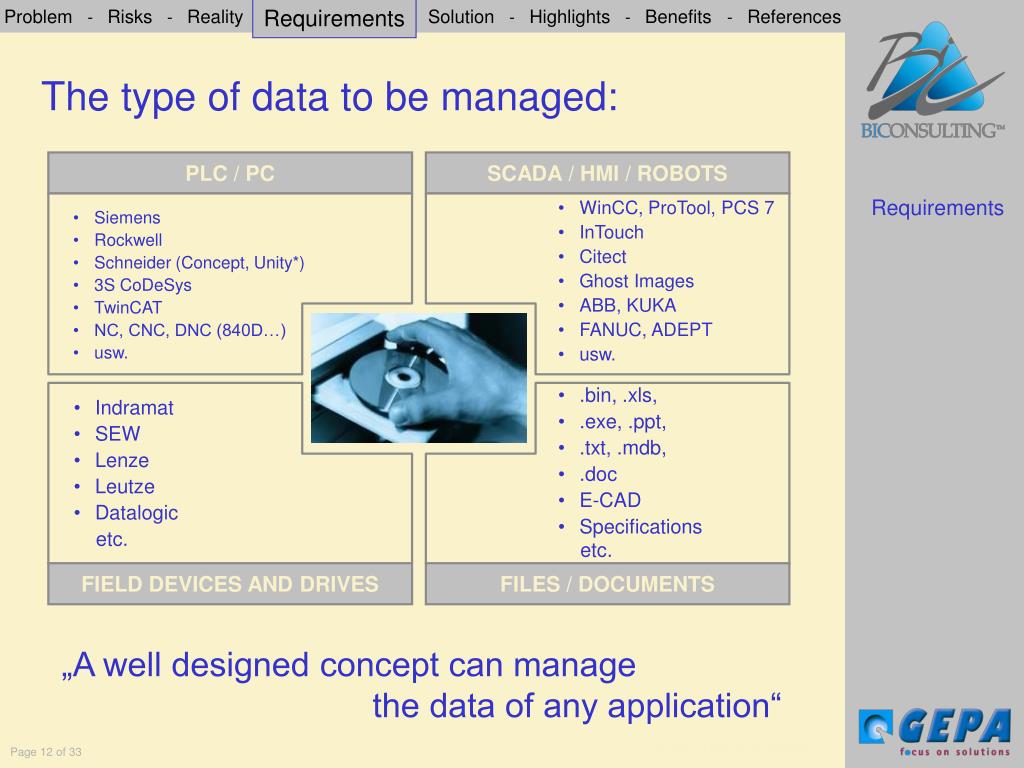Select the 'Indramat' entry

pos(134,408)
